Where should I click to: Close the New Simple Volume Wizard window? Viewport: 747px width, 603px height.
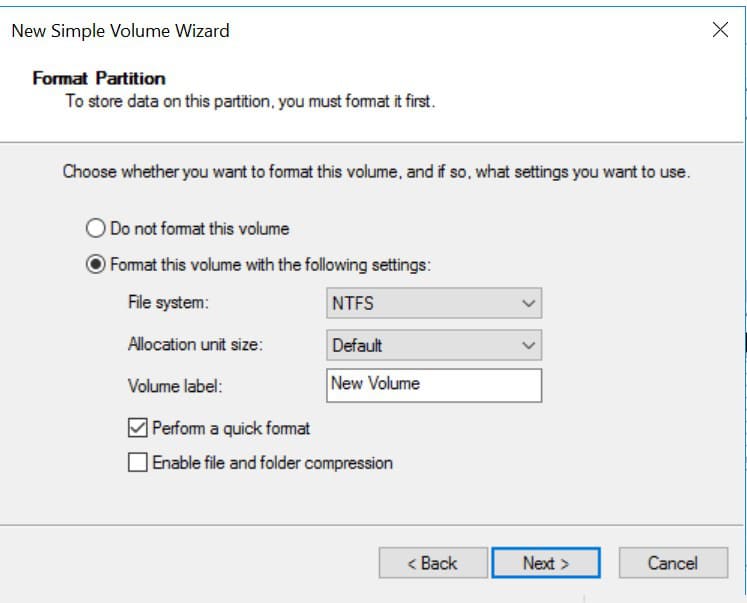719,30
